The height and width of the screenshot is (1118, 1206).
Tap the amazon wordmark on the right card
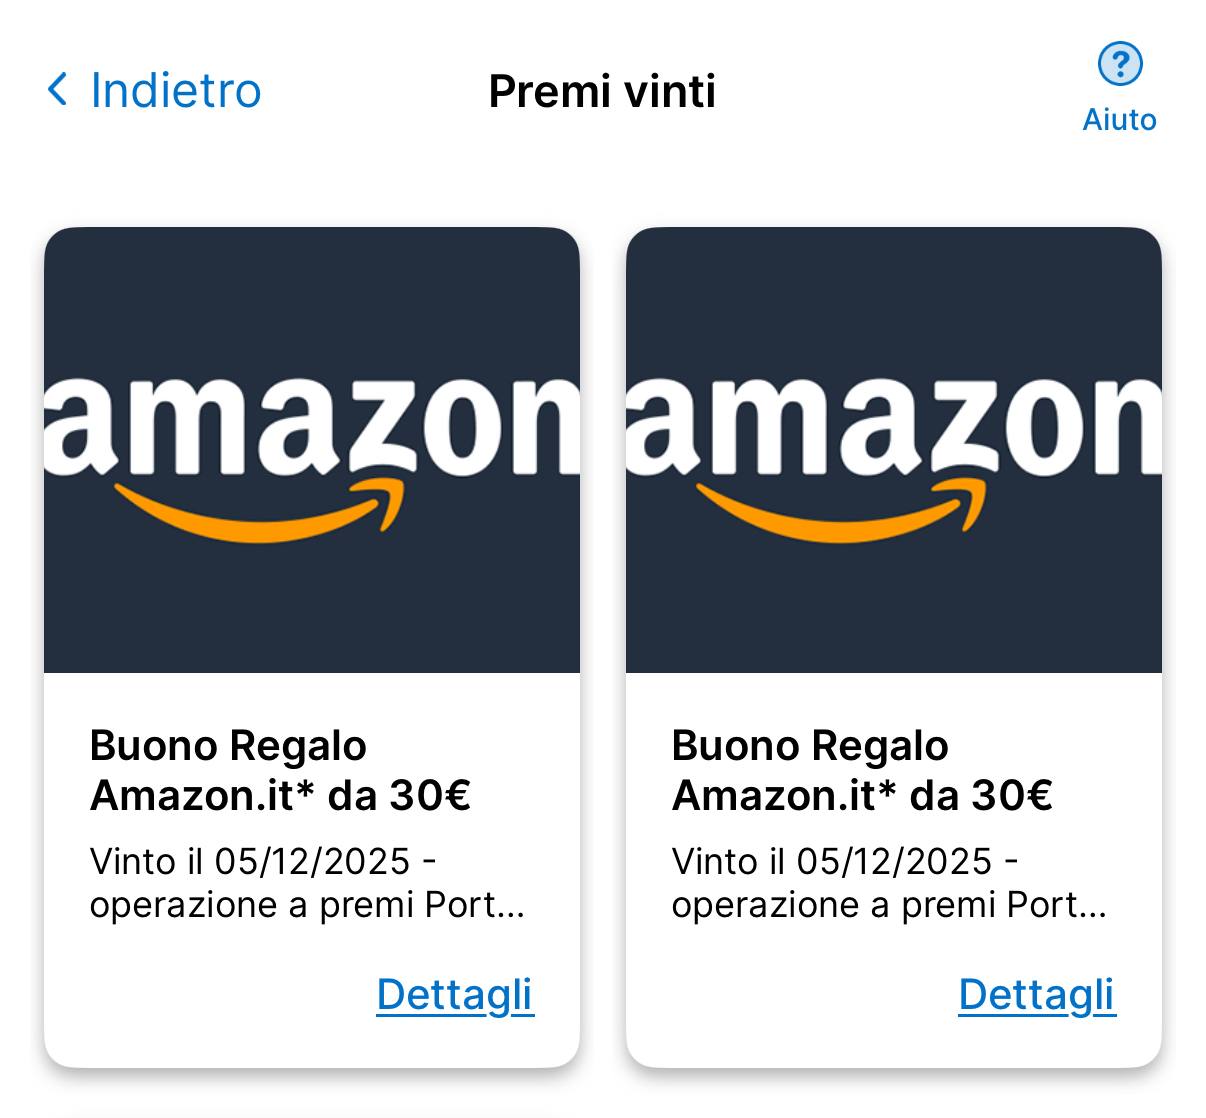[893, 426]
